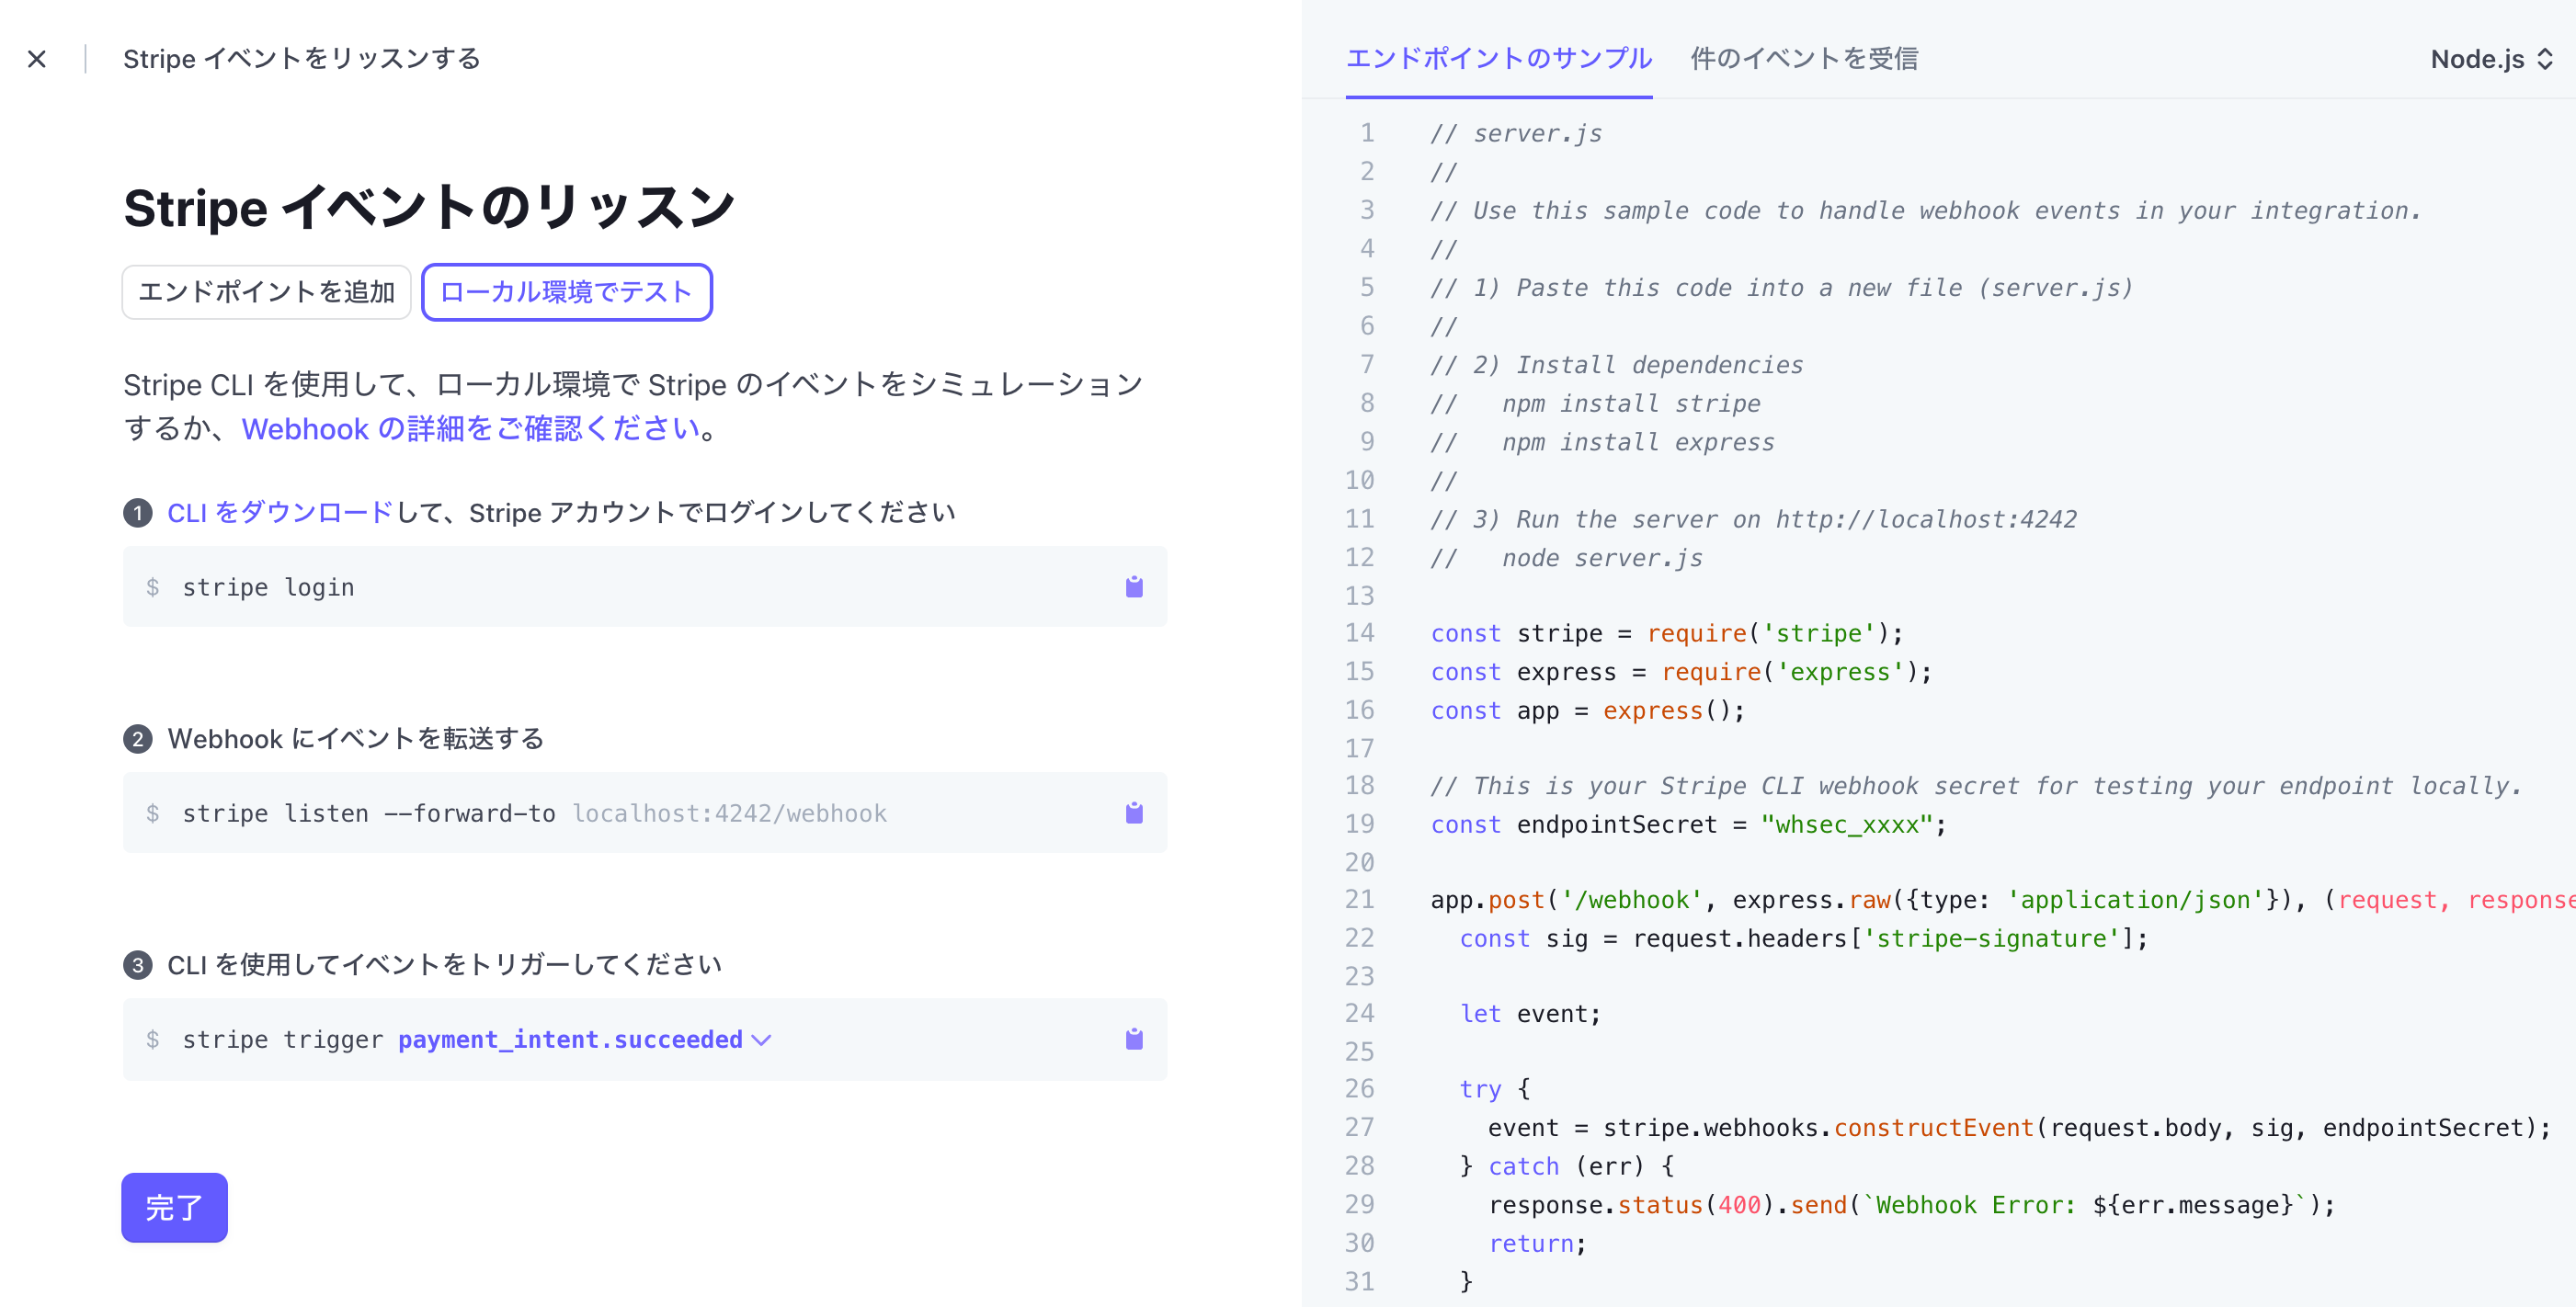Copy the stripe login command
2576x1307 pixels.
(x=1134, y=587)
